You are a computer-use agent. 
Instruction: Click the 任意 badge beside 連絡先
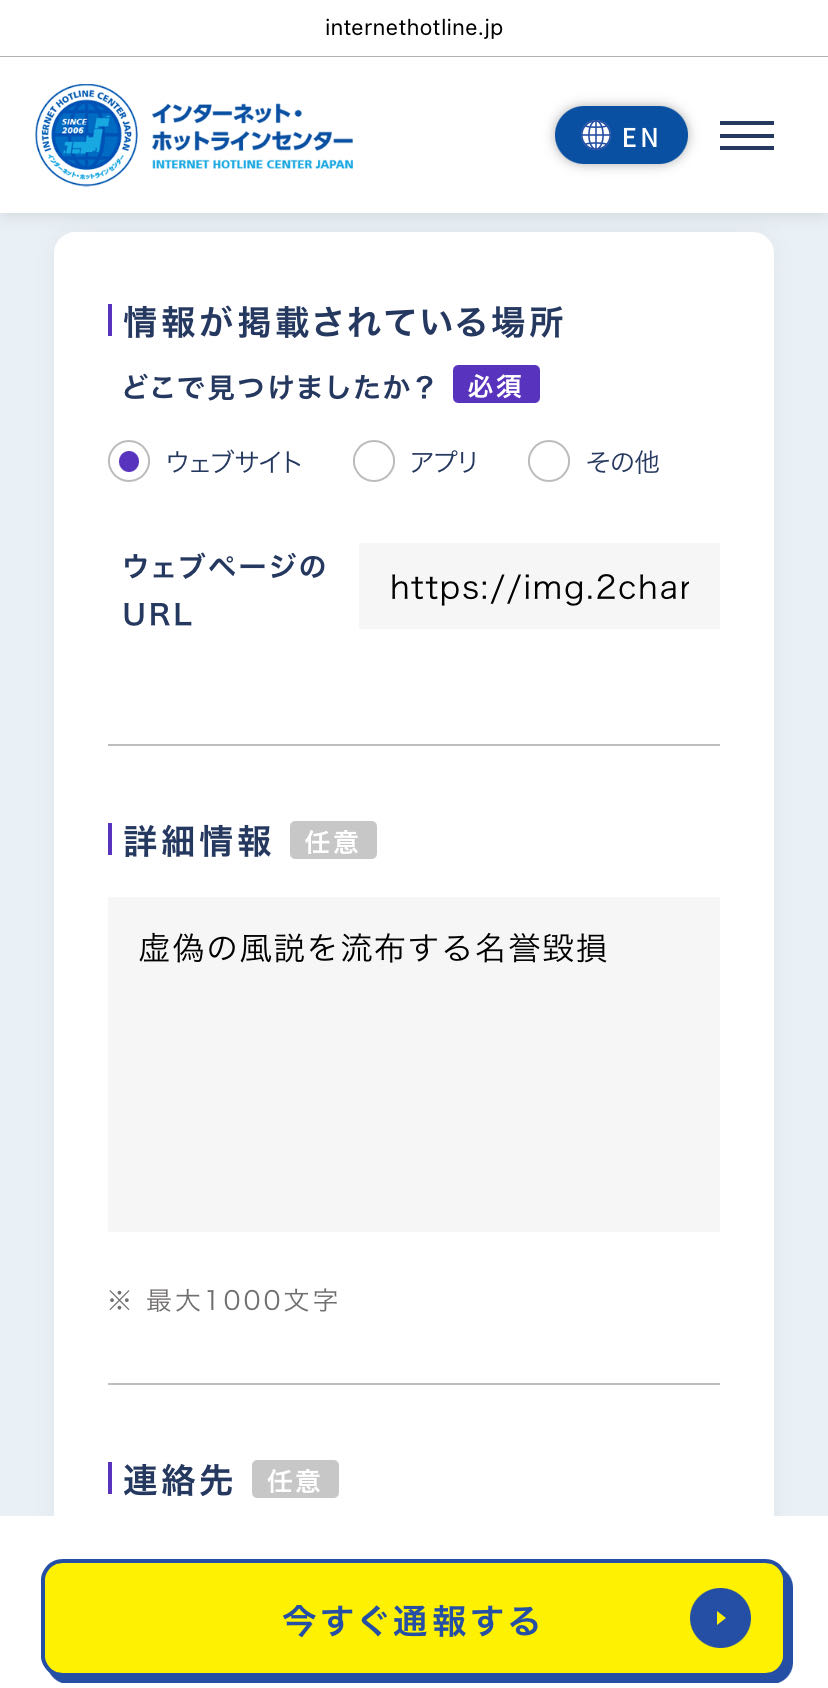coord(295,1479)
